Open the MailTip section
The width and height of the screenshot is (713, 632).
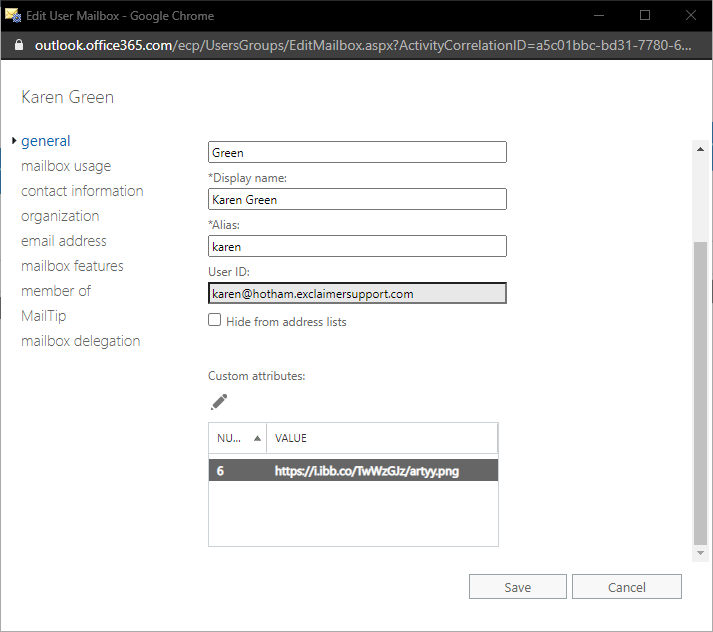tap(43, 316)
